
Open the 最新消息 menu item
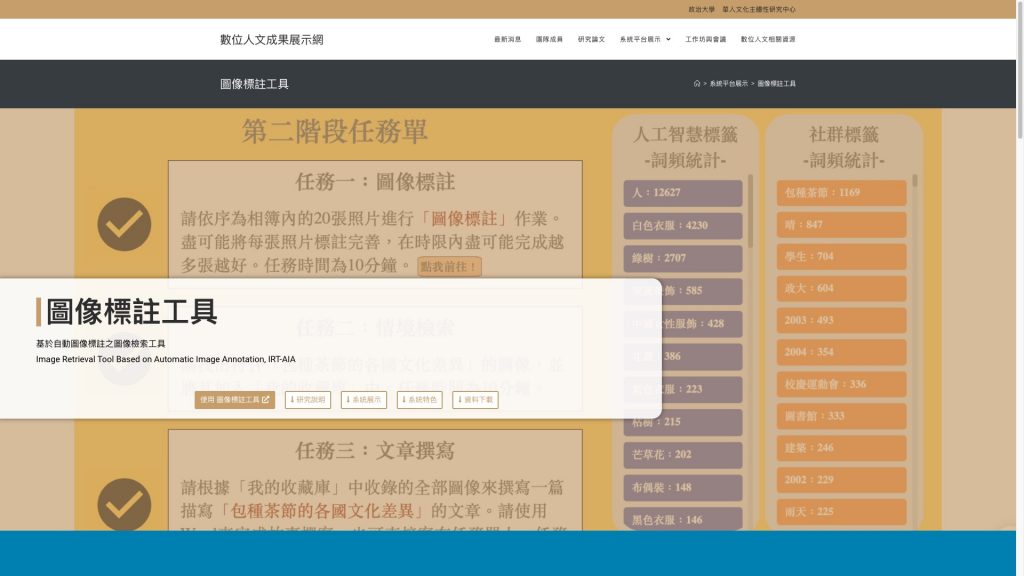coord(507,40)
